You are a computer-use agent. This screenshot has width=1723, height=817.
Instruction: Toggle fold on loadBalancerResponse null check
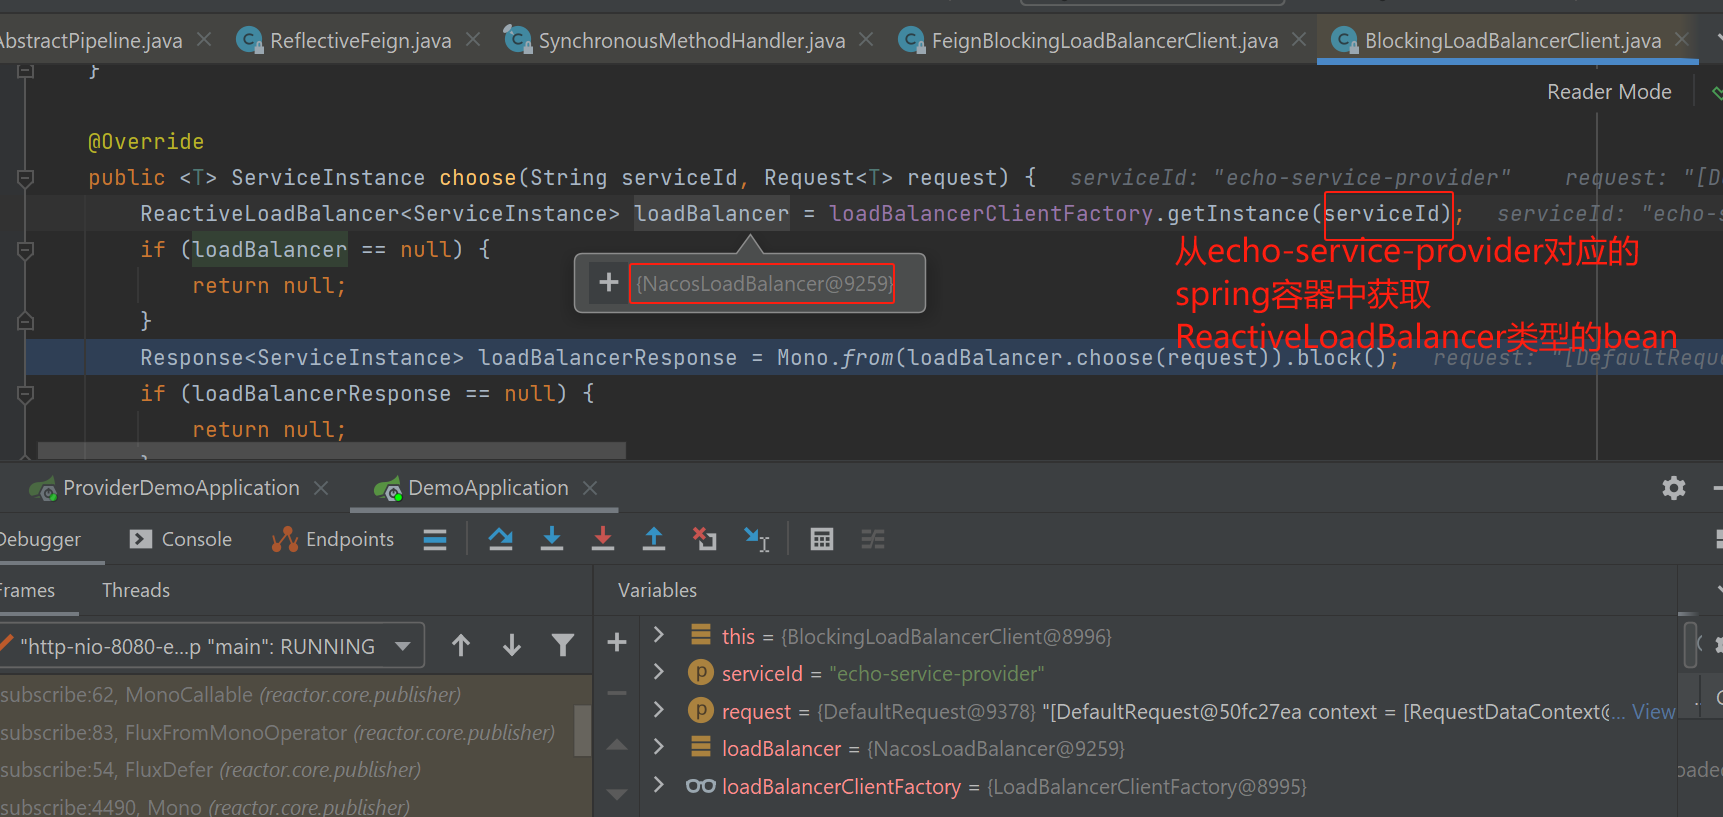(26, 394)
